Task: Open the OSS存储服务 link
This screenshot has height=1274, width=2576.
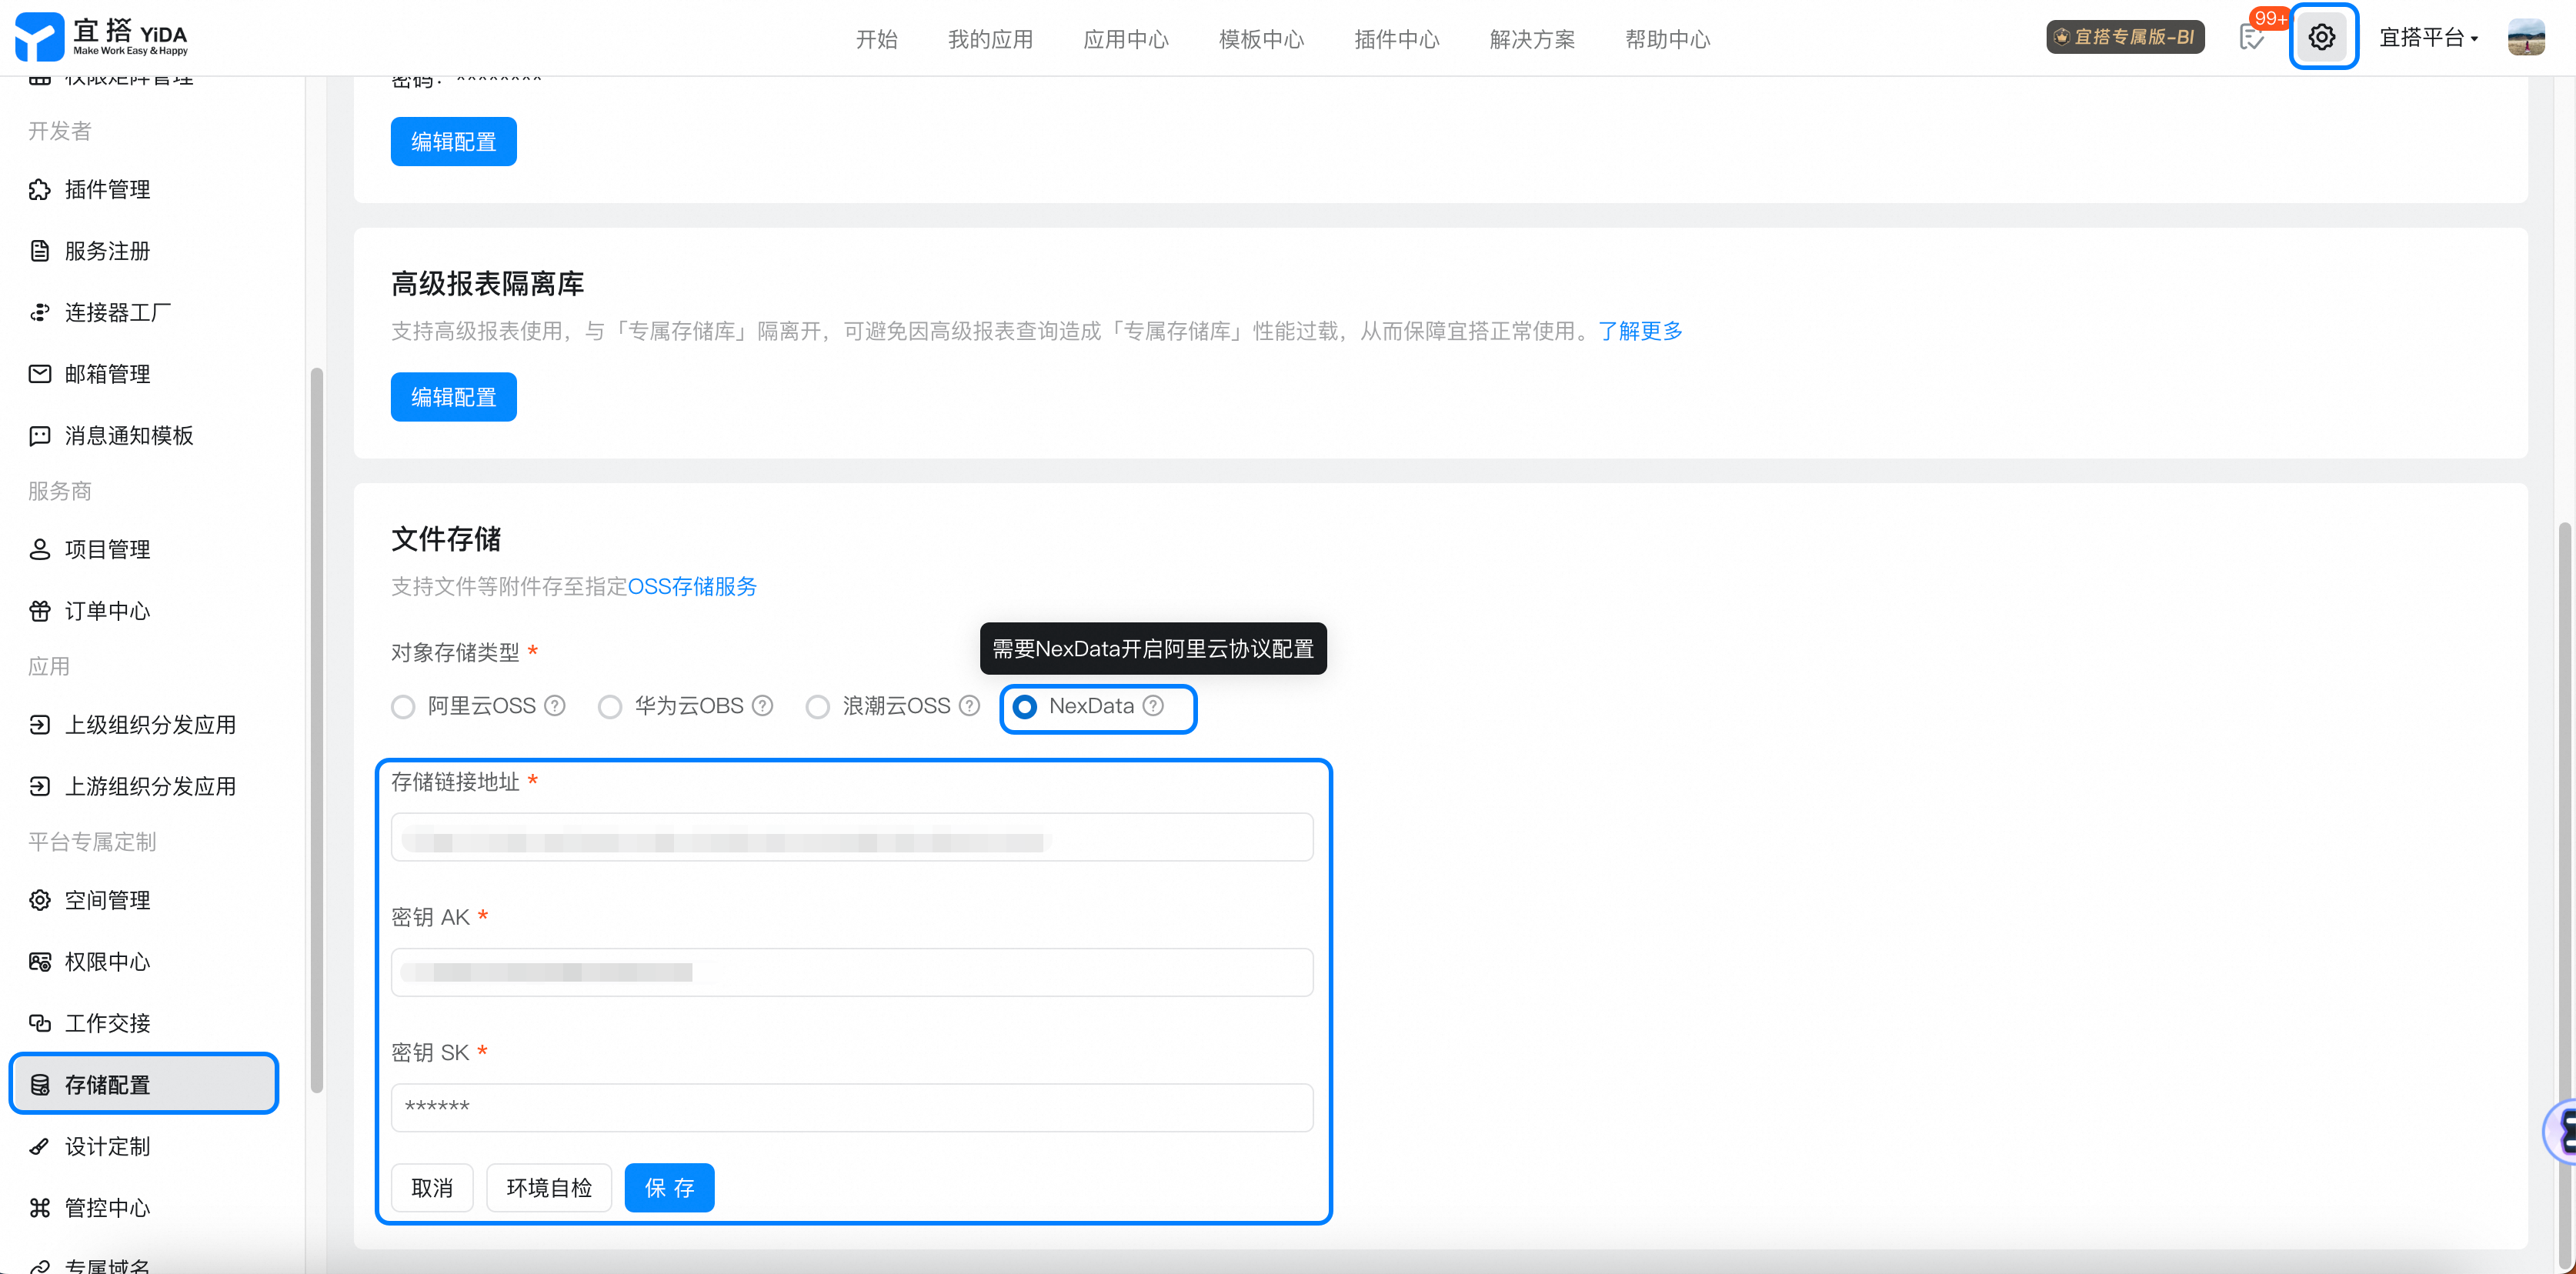Action: [692, 587]
